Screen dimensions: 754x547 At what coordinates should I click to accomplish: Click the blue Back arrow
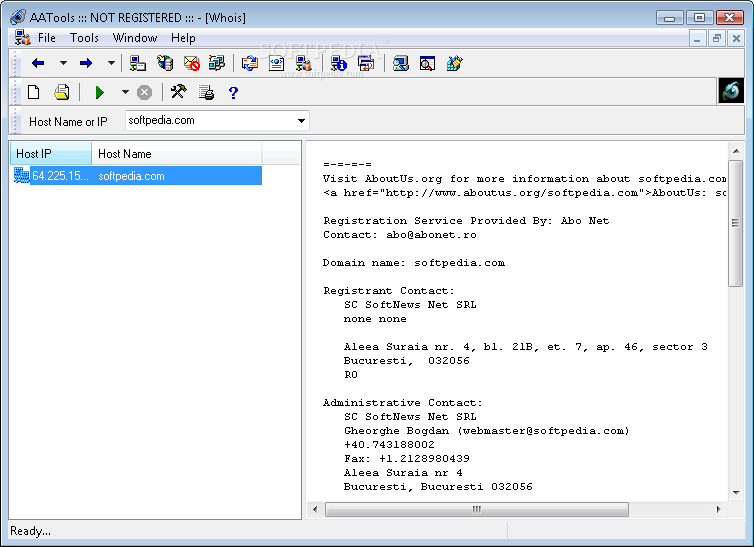click(x=38, y=63)
